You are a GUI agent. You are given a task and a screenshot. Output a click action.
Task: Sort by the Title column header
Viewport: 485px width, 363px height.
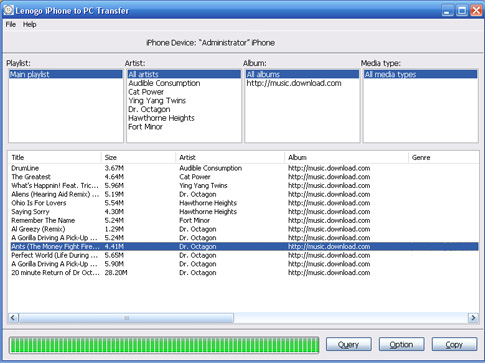point(55,157)
